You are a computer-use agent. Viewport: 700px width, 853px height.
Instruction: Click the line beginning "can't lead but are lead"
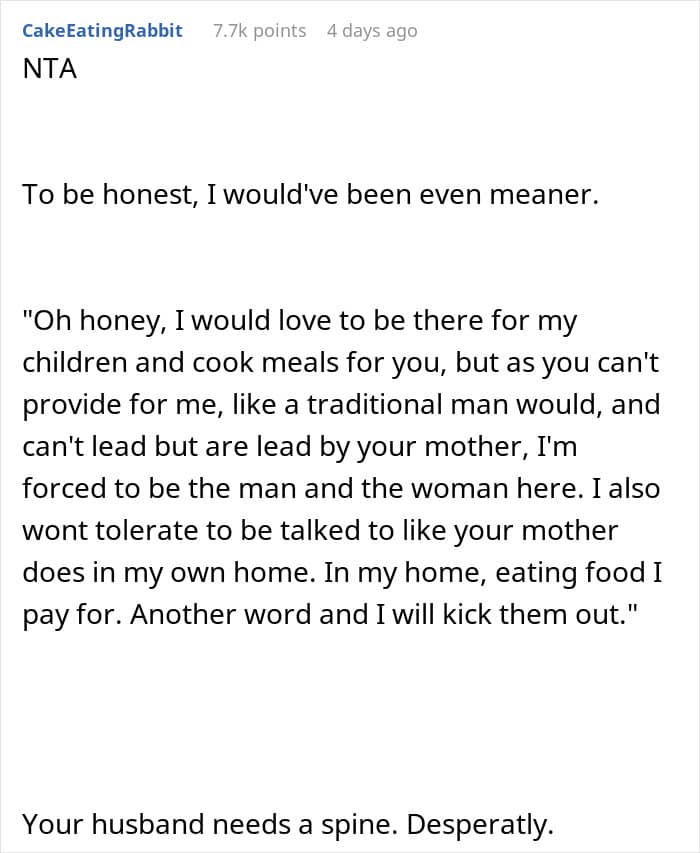click(300, 447)
